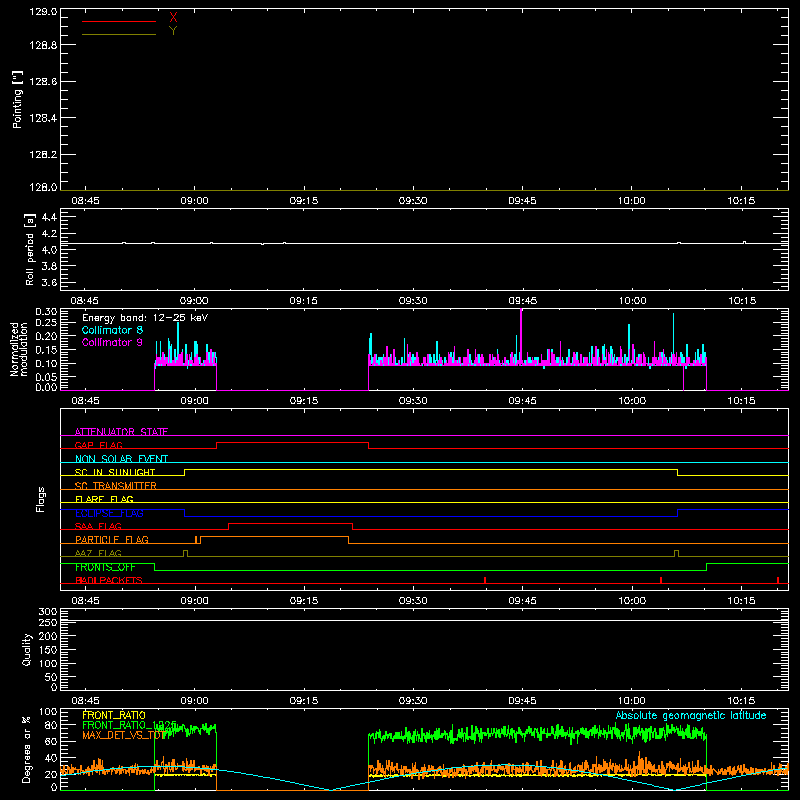Click the SC_TRANSMITTER flag label
The height and width of the screenshot is (800, 800).
click(x=116, y=486)
